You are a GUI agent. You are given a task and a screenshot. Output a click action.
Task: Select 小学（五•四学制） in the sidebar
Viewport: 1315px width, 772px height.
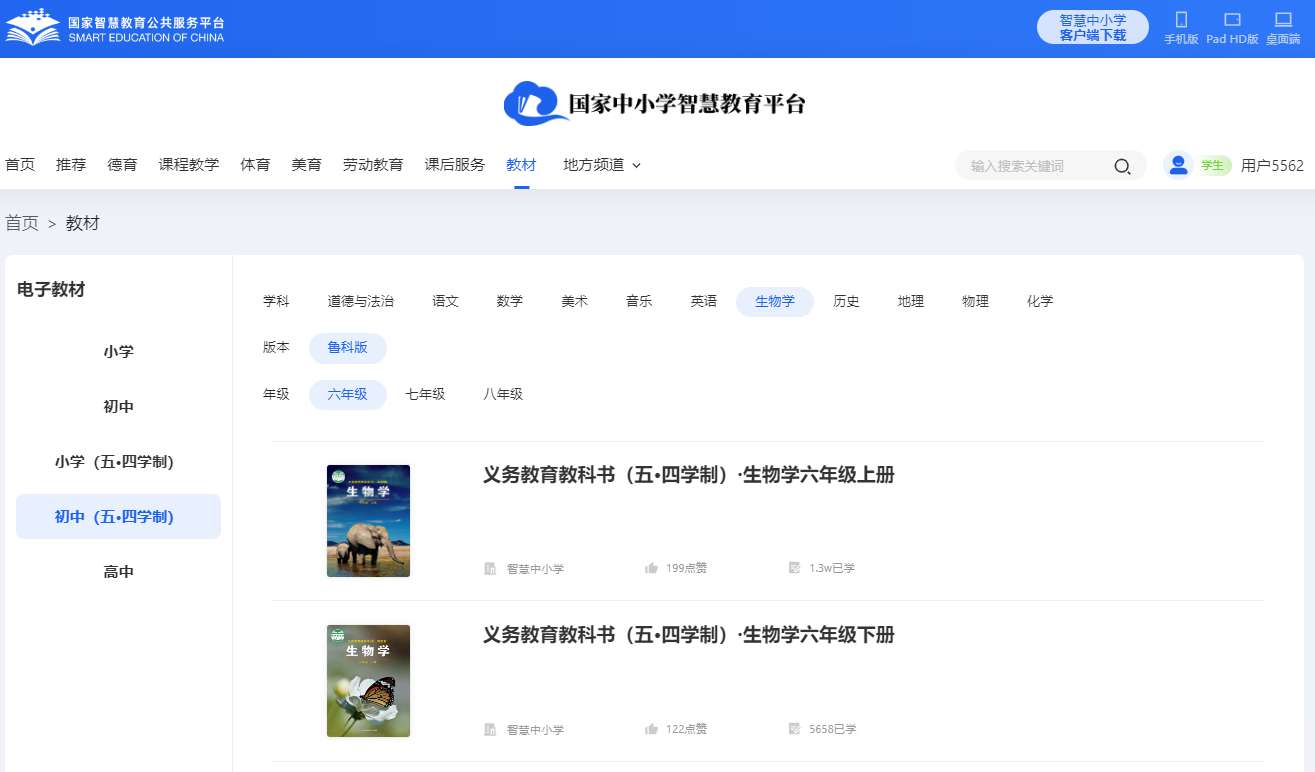tap(118, 462)
